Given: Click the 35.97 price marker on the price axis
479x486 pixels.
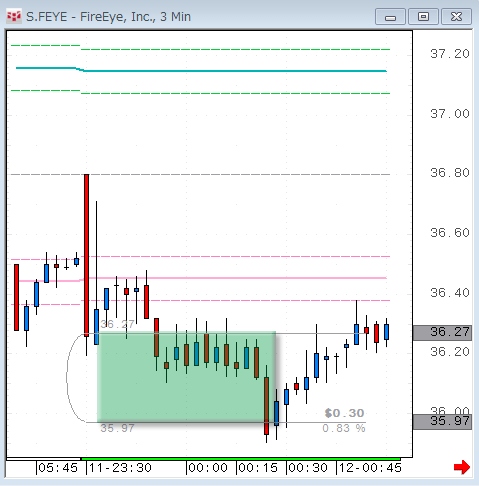Looking at the screenshot, I should (442, 421).
